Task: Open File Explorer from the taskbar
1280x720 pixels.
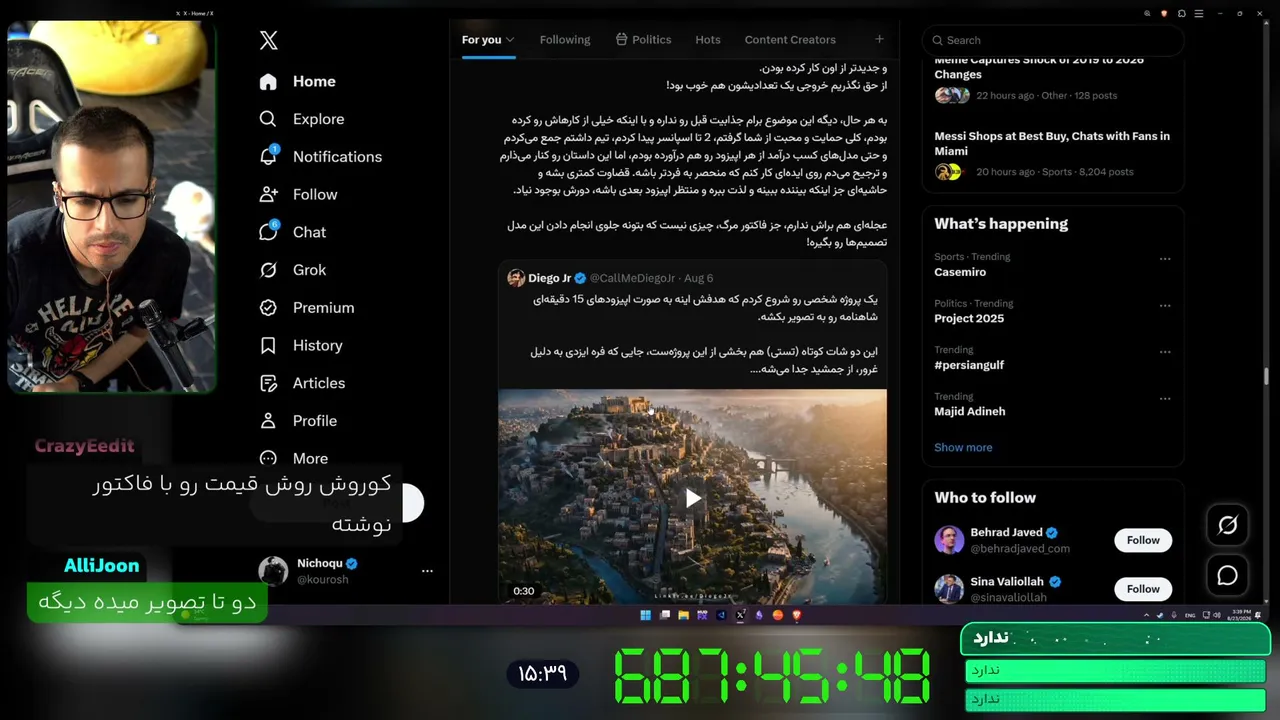Action: 683,615
